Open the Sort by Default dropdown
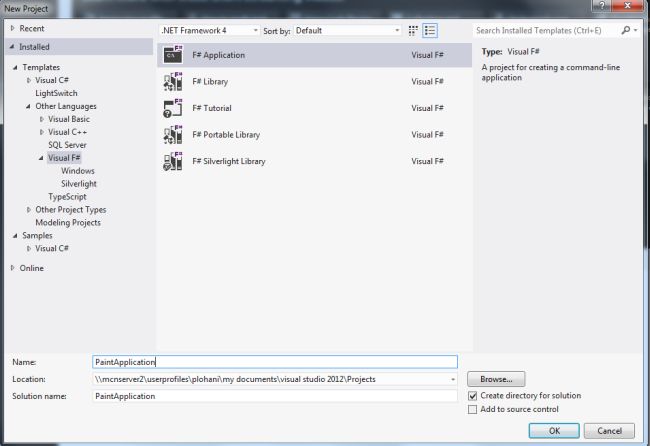This screenshot has width=650, height=446. (x=347, y=31)
